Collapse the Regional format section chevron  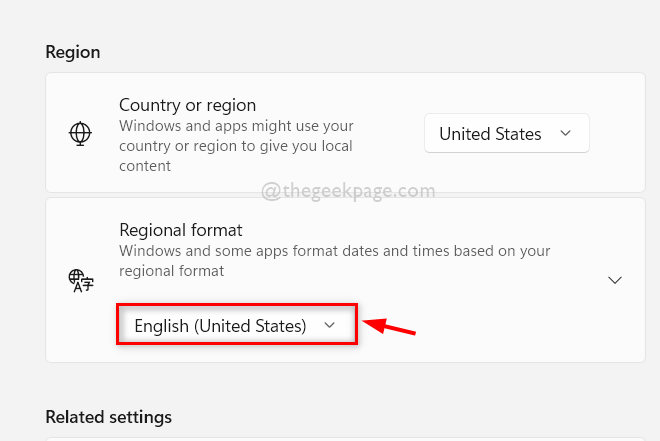pyautogui.click(x=615, y=280)
